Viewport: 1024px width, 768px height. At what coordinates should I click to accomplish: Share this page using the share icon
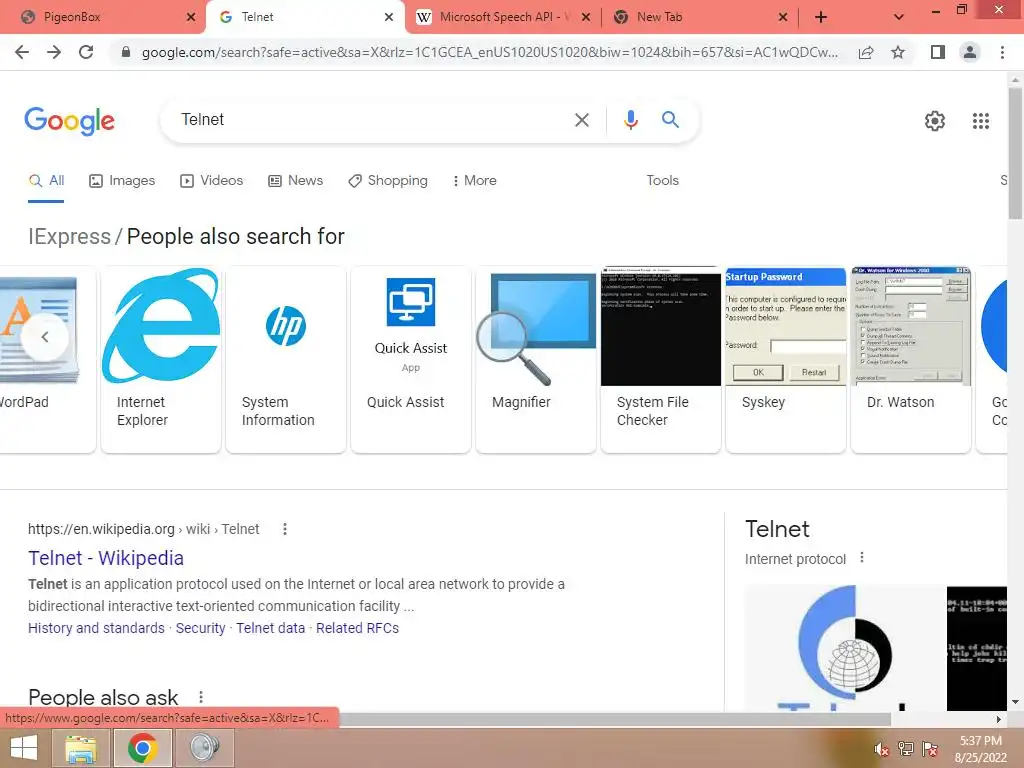coord(866,52)
